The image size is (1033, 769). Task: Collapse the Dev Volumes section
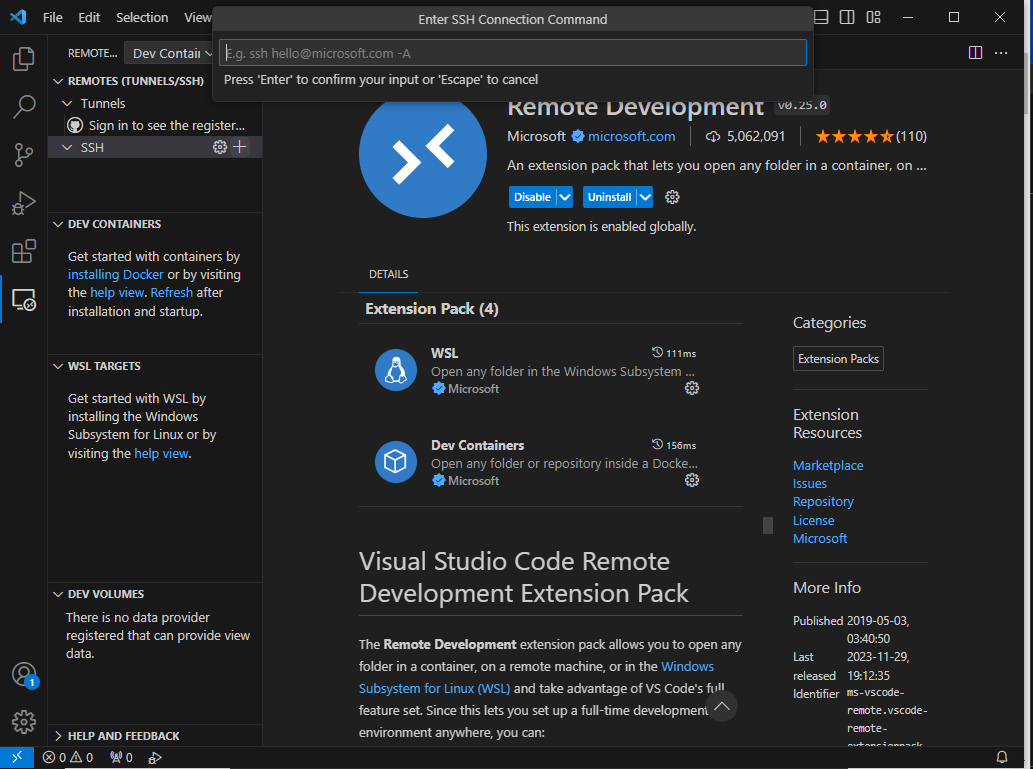coord(59,594)
